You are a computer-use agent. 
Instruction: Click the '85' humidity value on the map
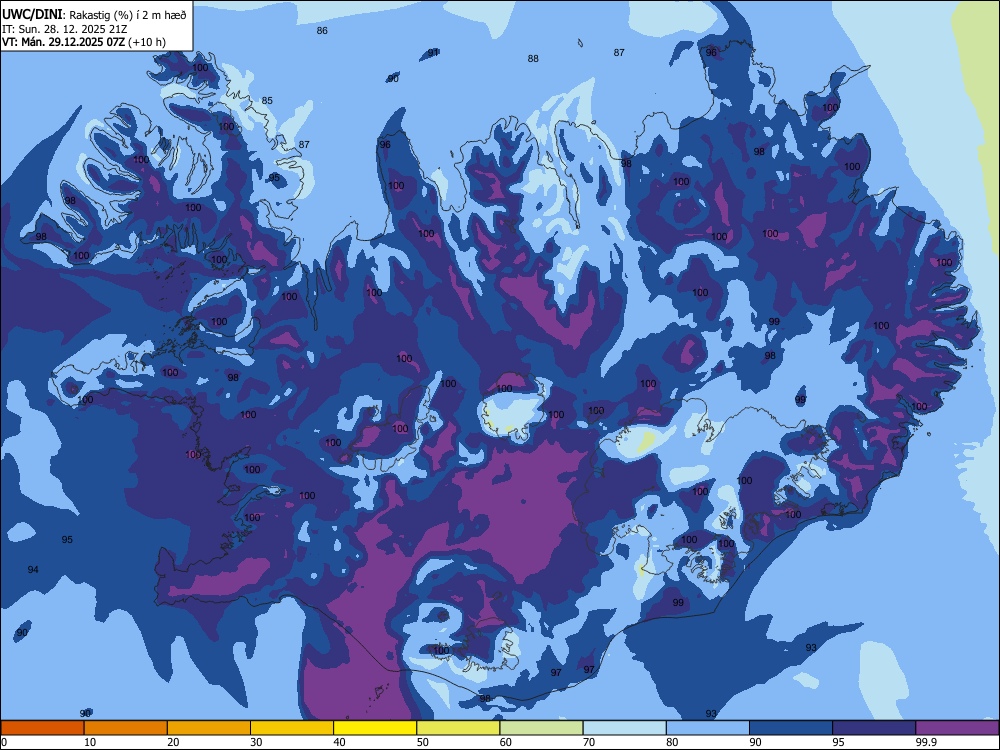click(267, 101)
